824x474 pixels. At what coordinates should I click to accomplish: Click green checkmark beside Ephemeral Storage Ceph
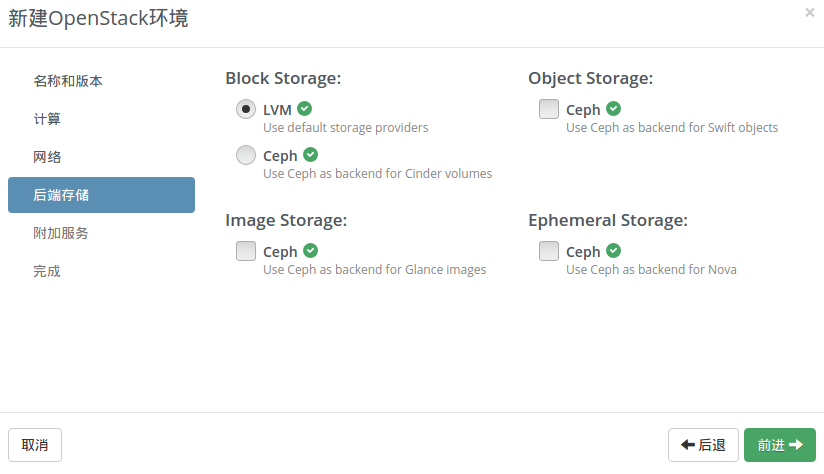pyautogui.click(x=613, y=251)
